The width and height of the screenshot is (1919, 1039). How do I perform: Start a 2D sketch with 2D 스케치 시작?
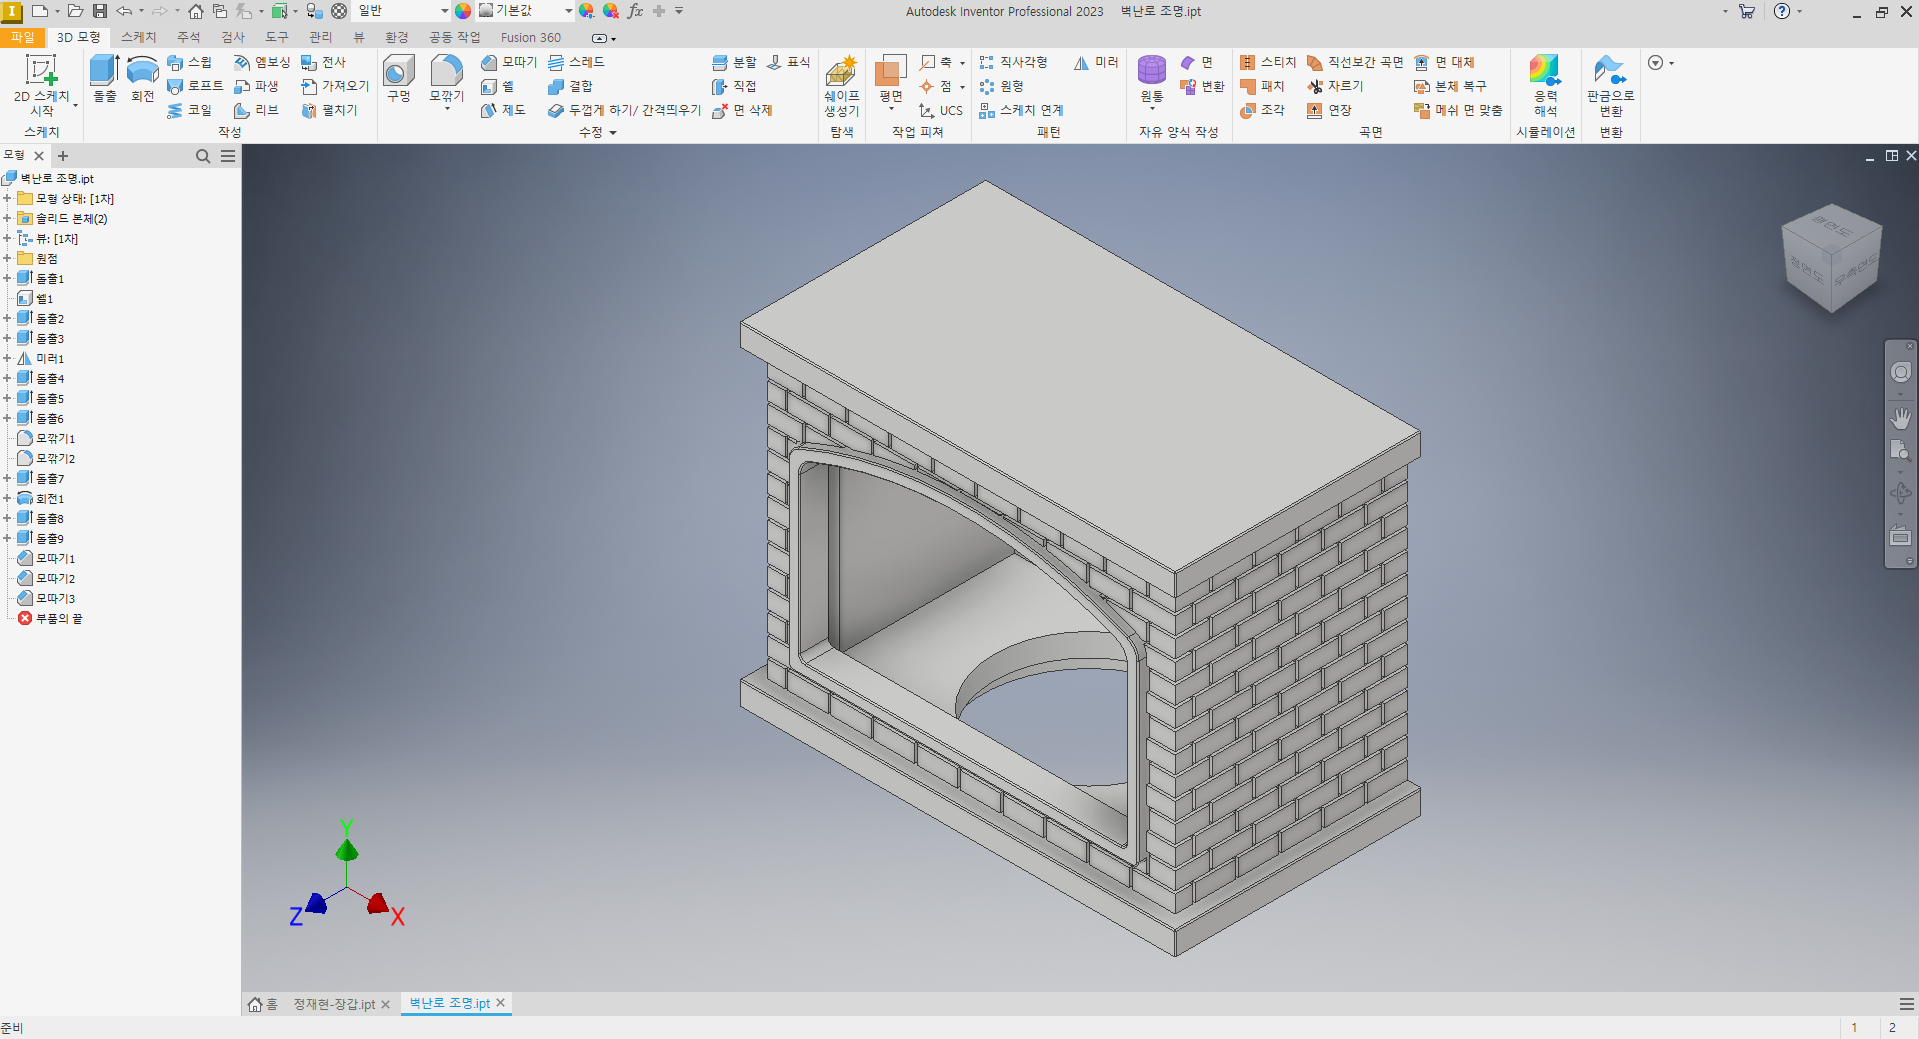point(41,86)
